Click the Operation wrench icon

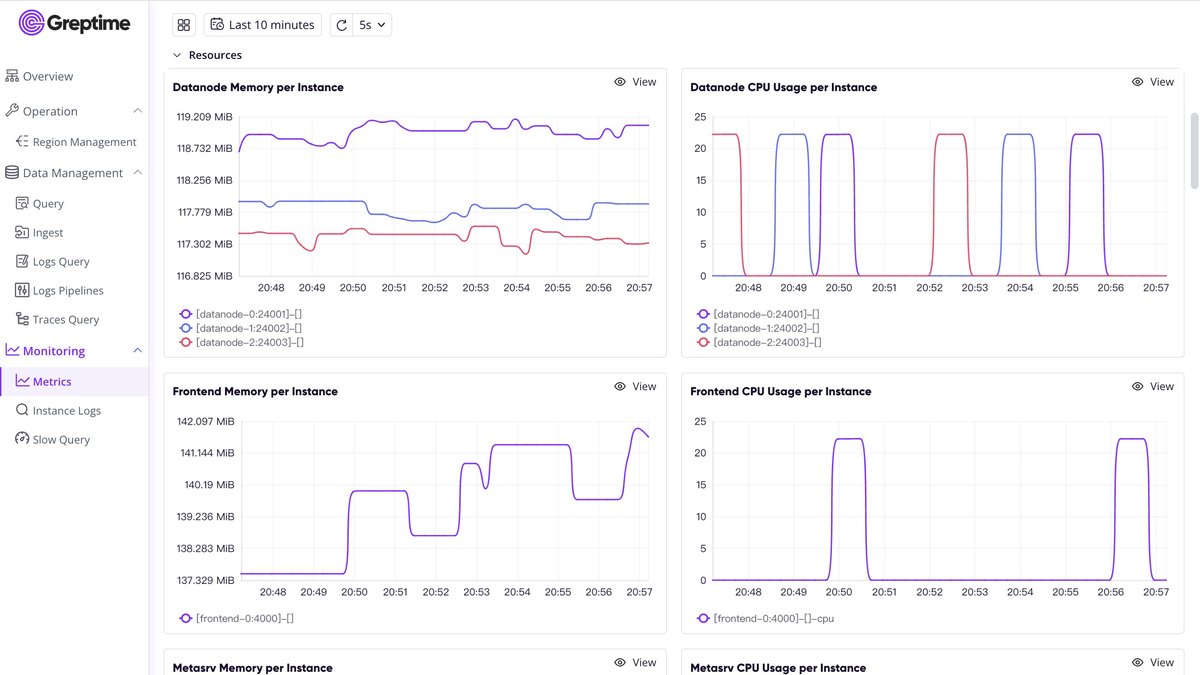pyautogui.click(x=12, y=111)
